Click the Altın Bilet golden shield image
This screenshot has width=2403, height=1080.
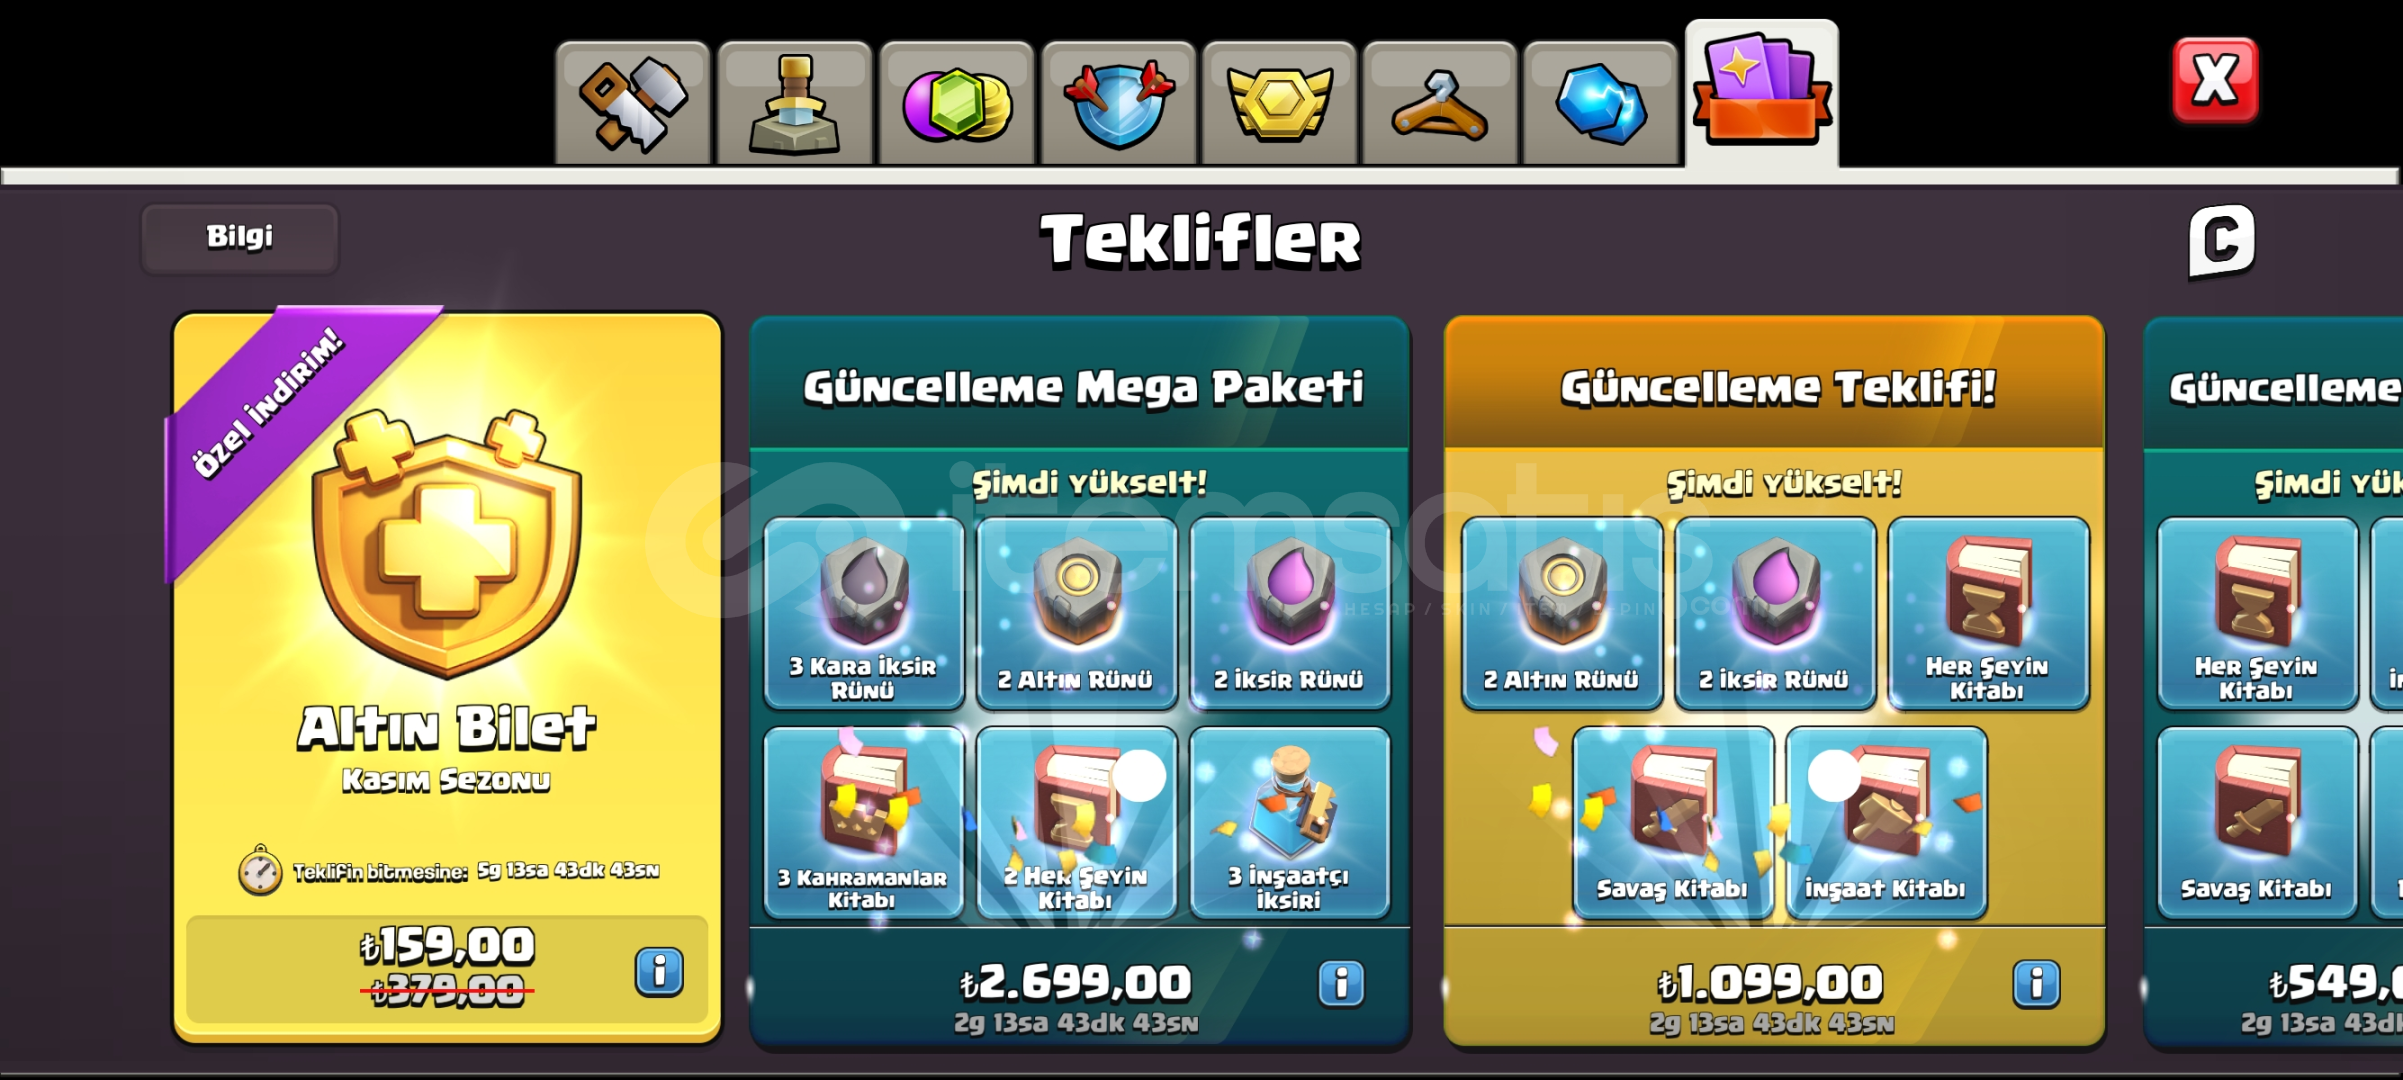pyautogui.click(x=447, y=545)
